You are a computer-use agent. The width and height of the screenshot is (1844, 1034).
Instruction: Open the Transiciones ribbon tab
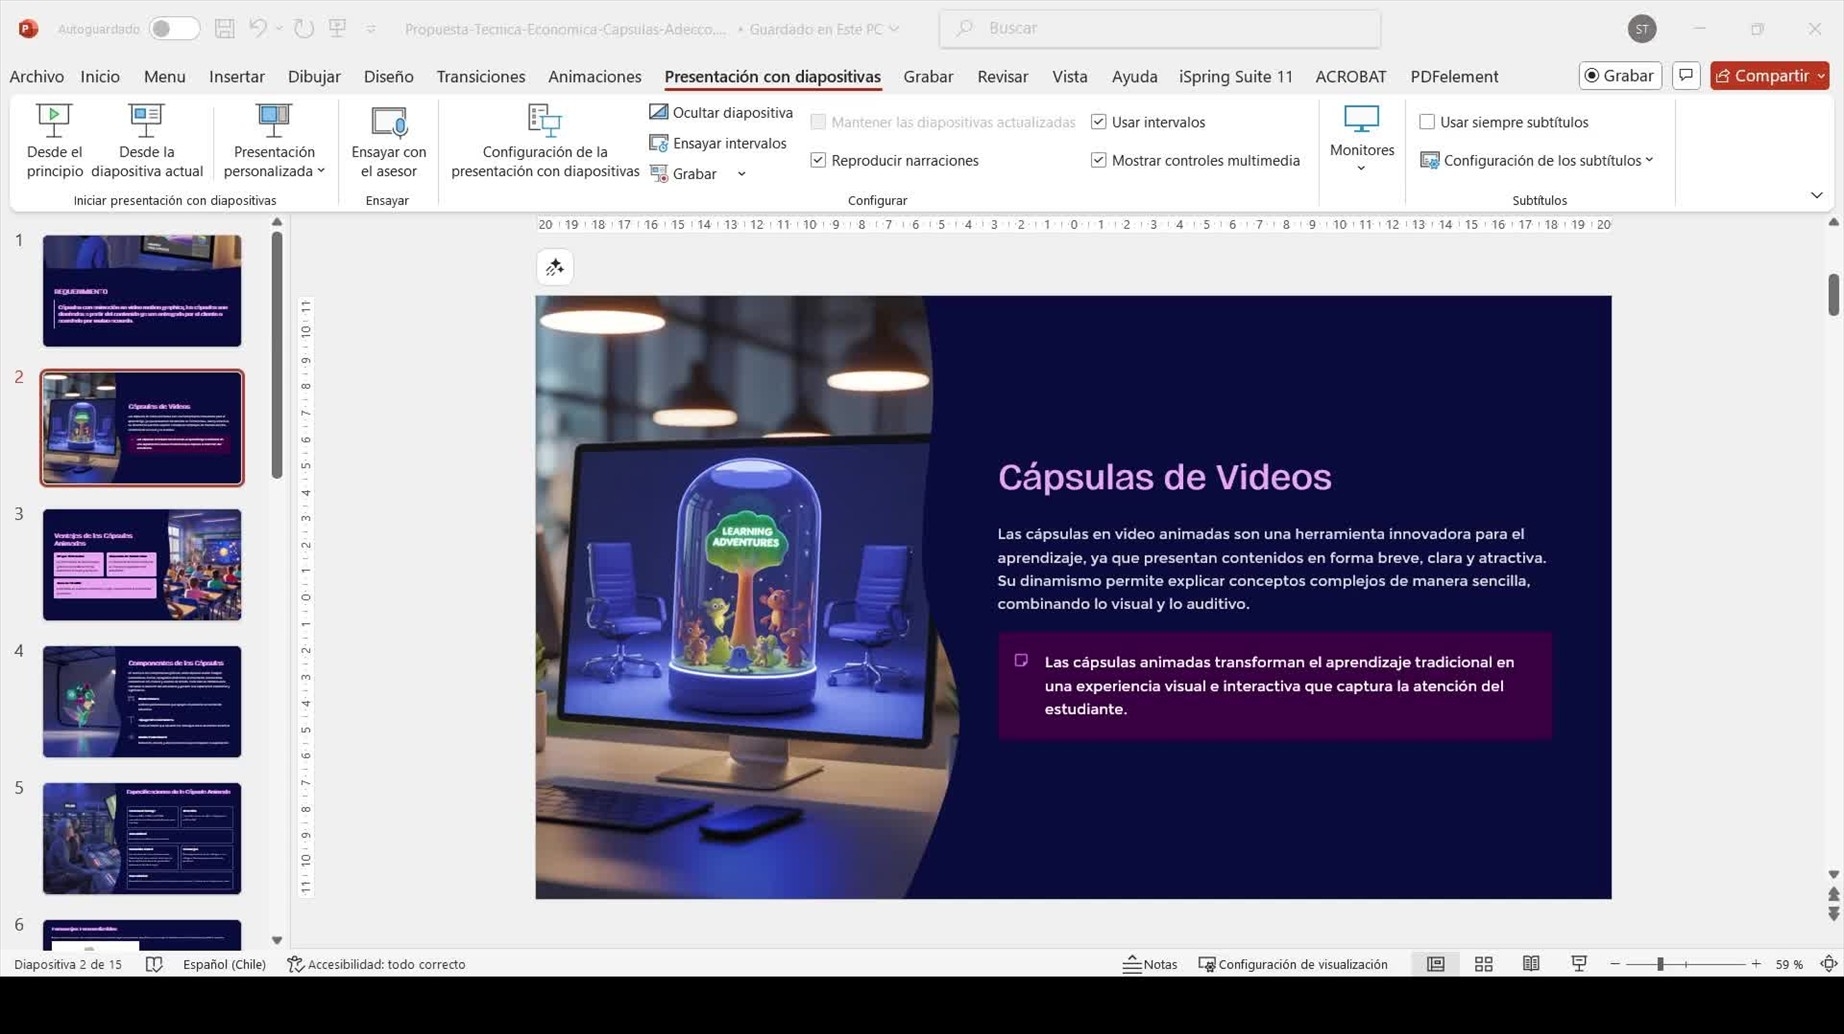coord(480,76)
